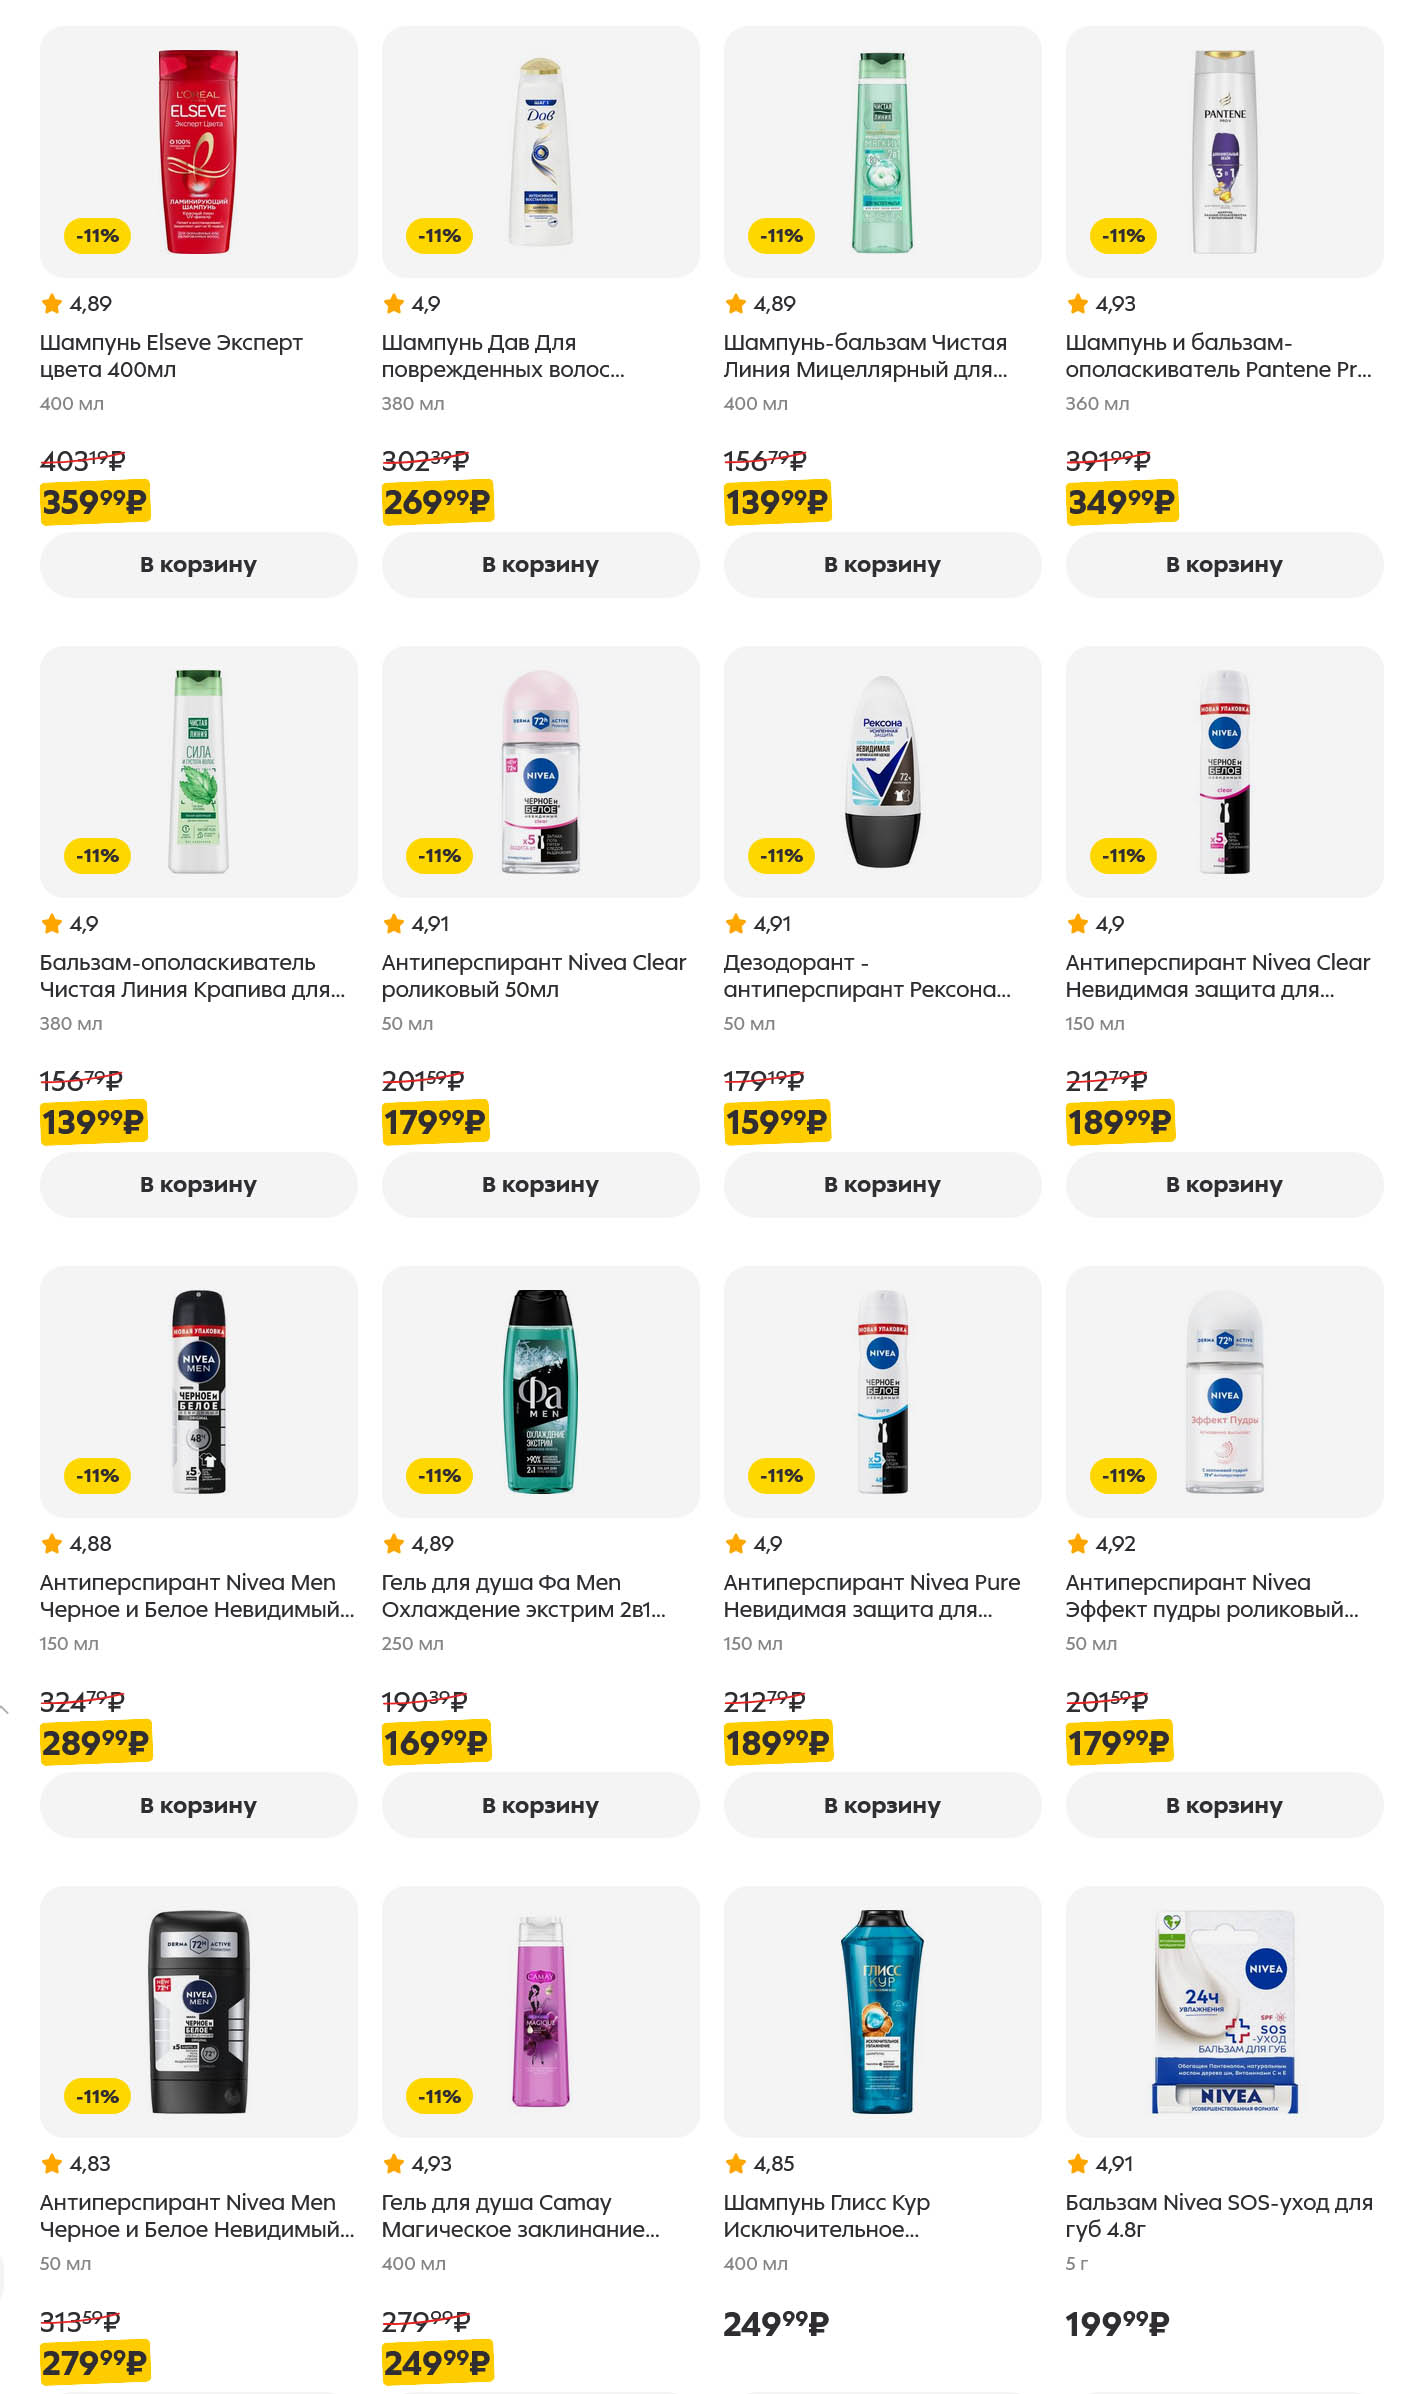Click the 4,93 star rating of Camay gel
This screenshot has width=1408, height=2394.
(418, 2164)
